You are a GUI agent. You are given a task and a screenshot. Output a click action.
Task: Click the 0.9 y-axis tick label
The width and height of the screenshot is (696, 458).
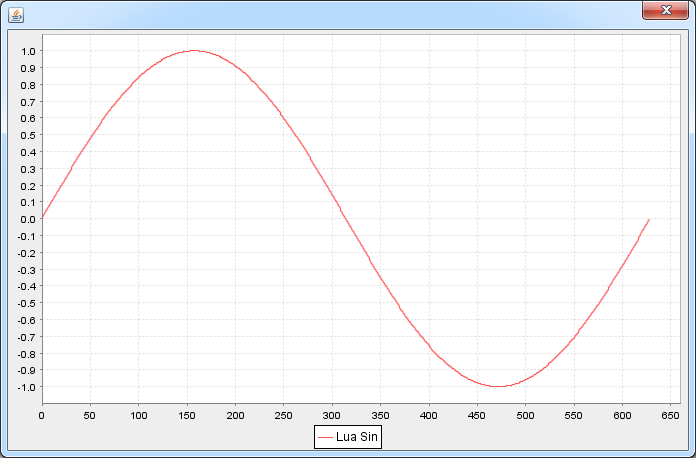click(x=28, y=68)
